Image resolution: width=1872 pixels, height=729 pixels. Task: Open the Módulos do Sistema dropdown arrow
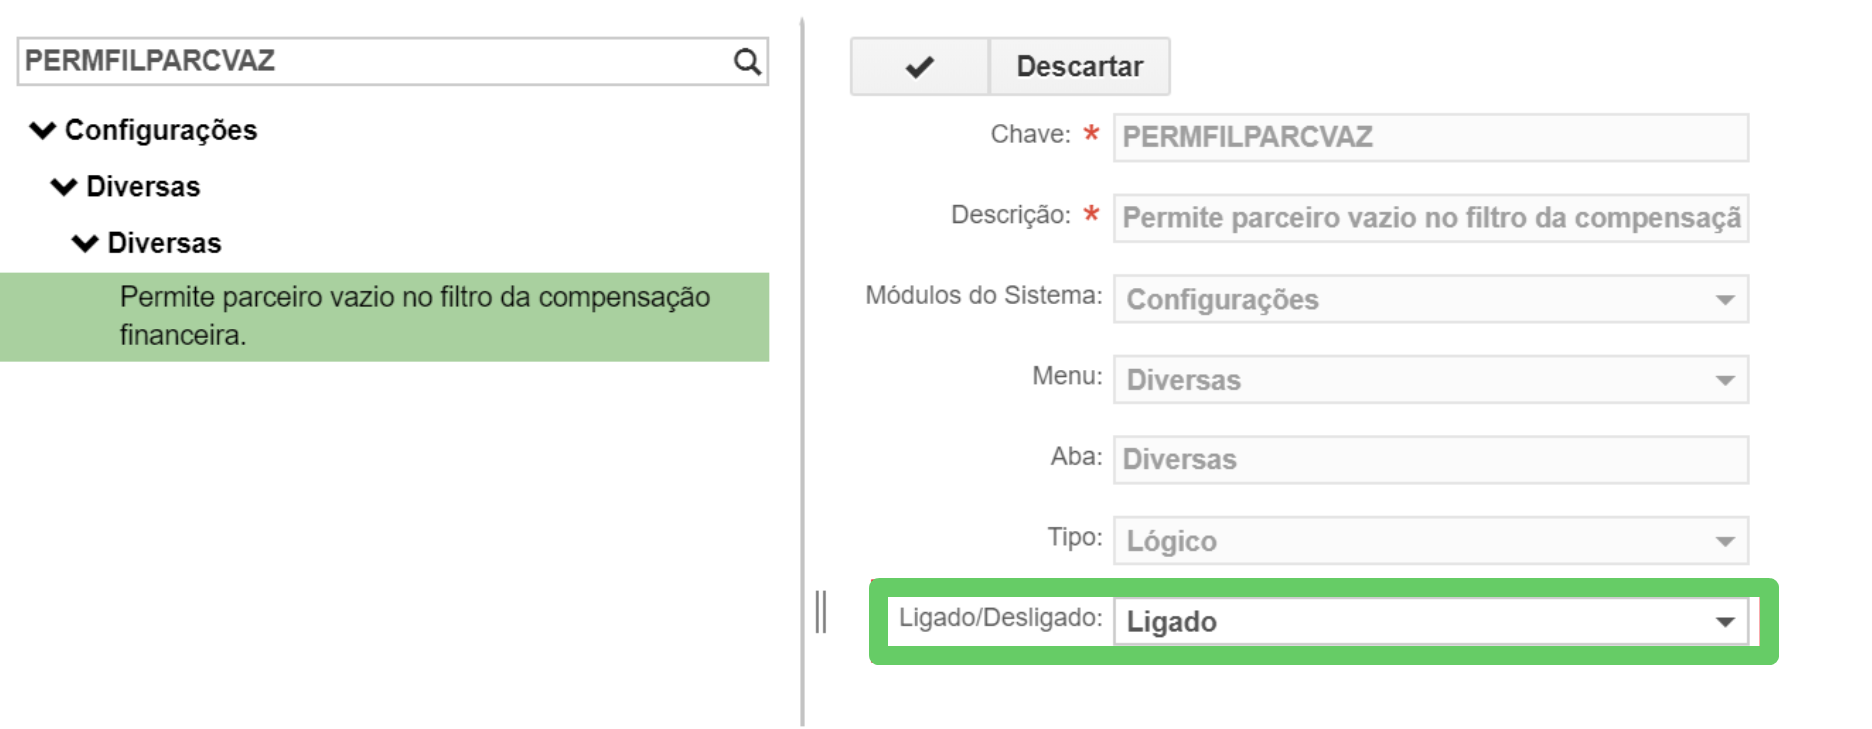click(x=1724, y=300)
